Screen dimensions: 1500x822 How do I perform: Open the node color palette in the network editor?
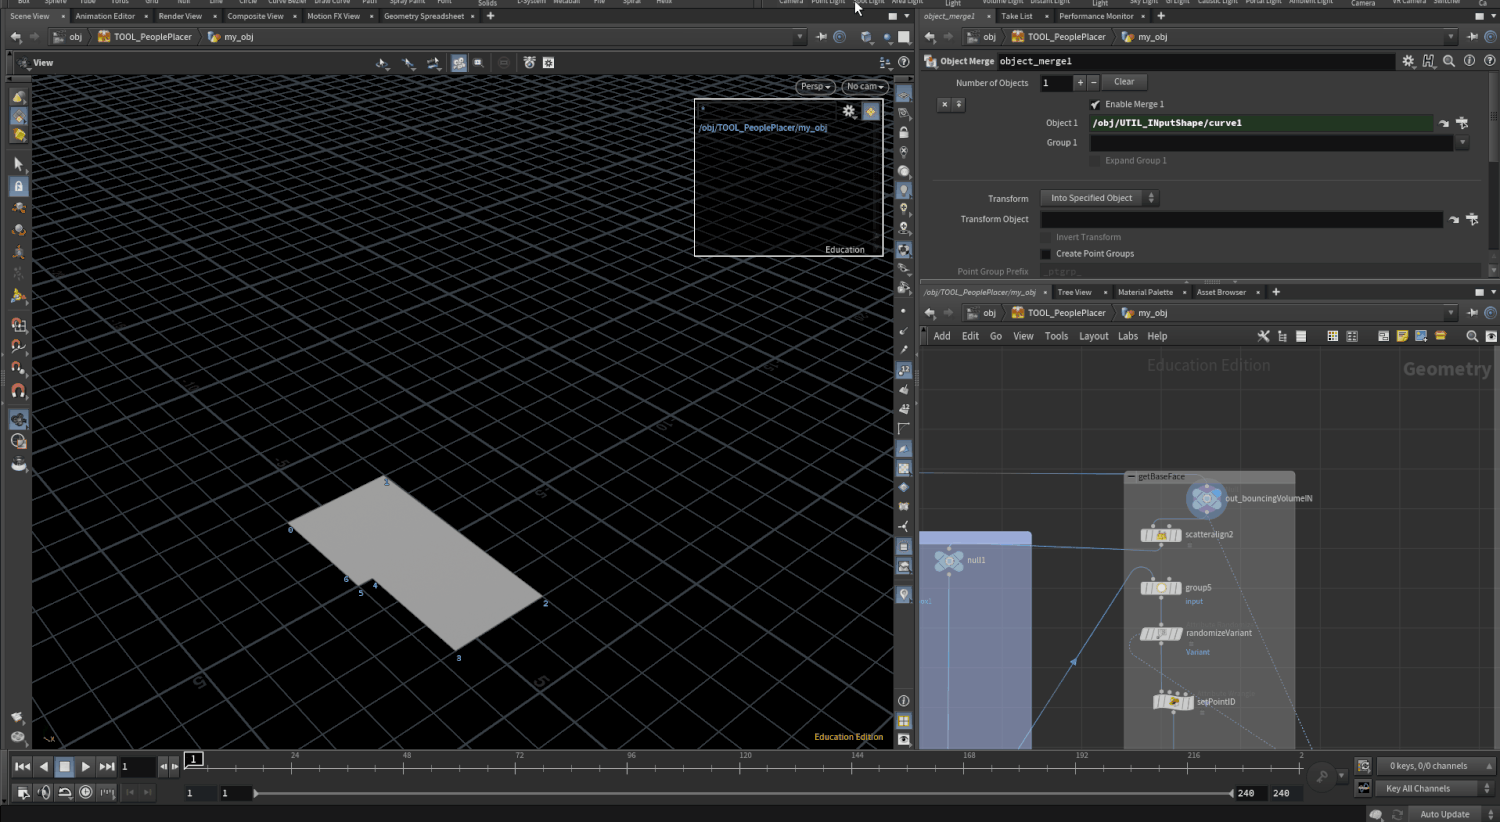coord(1332,336)
